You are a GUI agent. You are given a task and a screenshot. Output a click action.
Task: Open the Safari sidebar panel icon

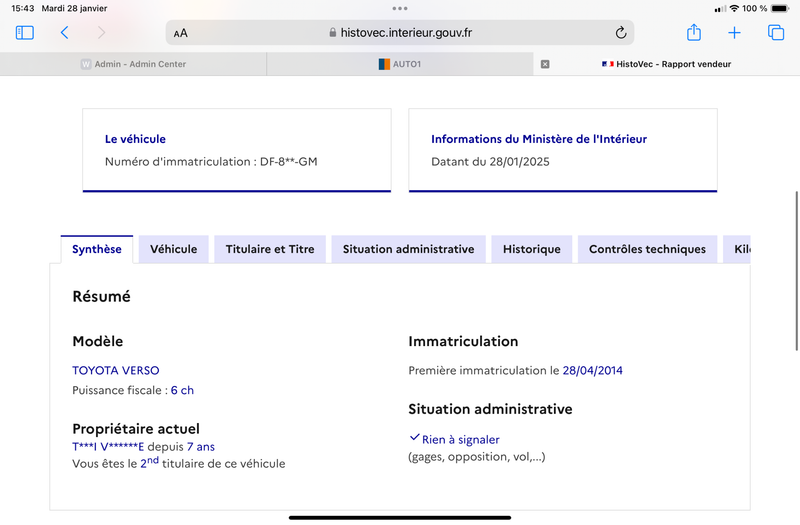click(x=24, y=33)
